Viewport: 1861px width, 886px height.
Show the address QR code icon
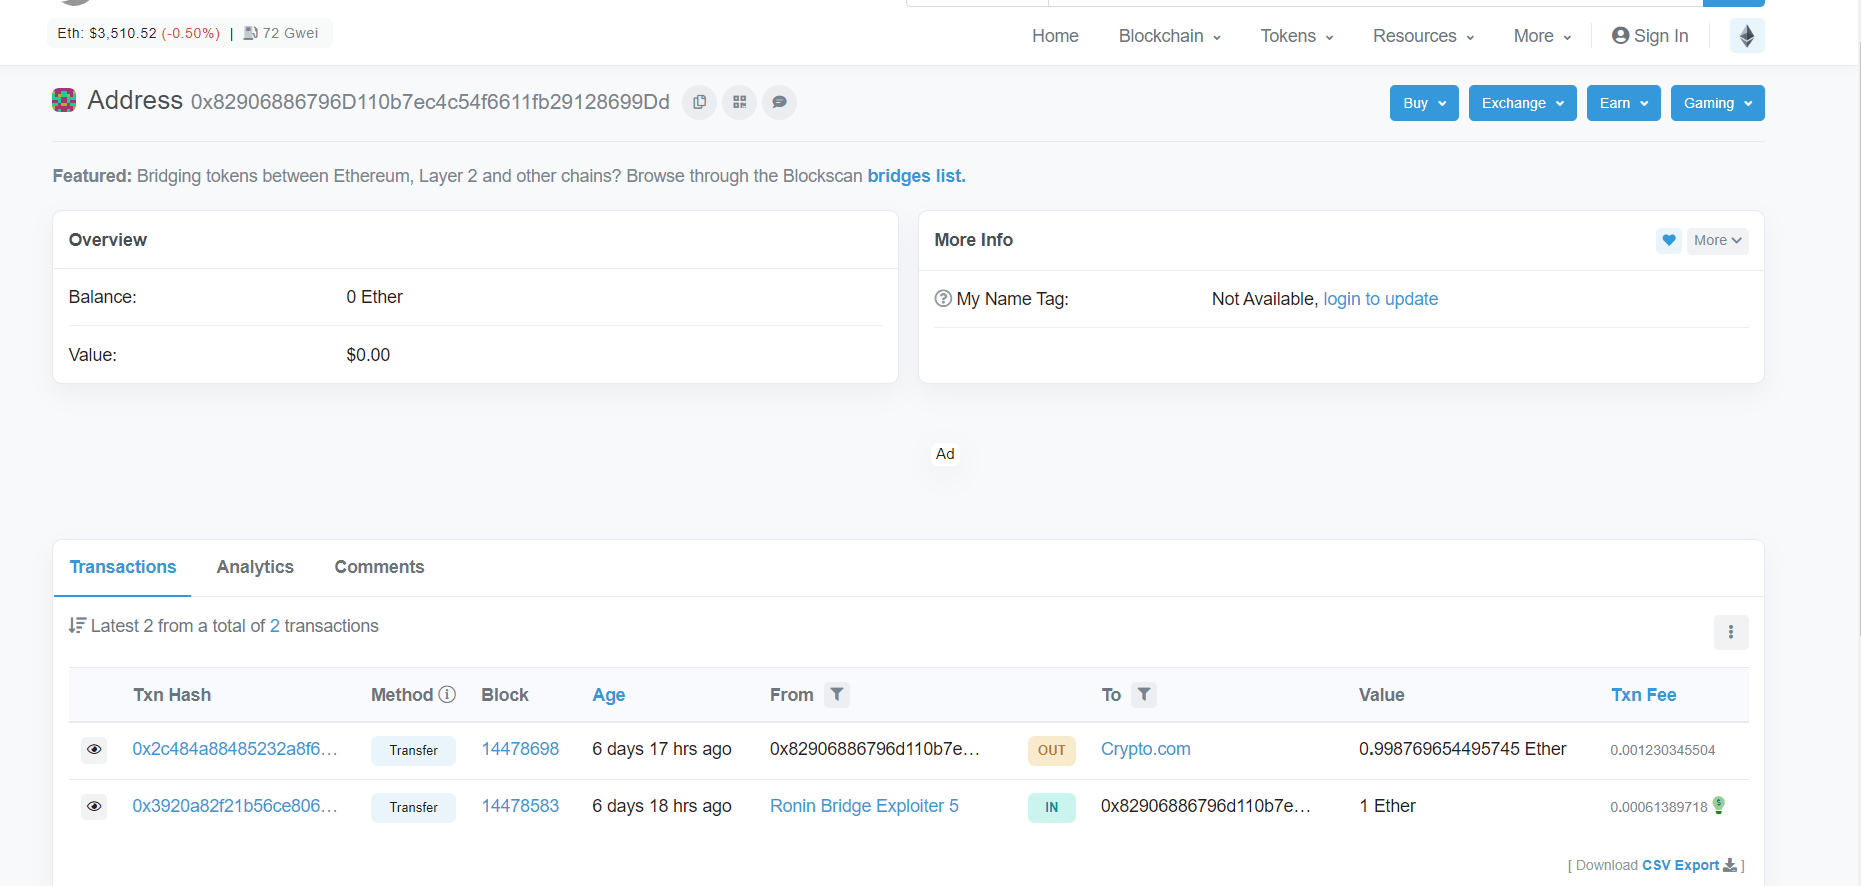click(x=739, y=102)
